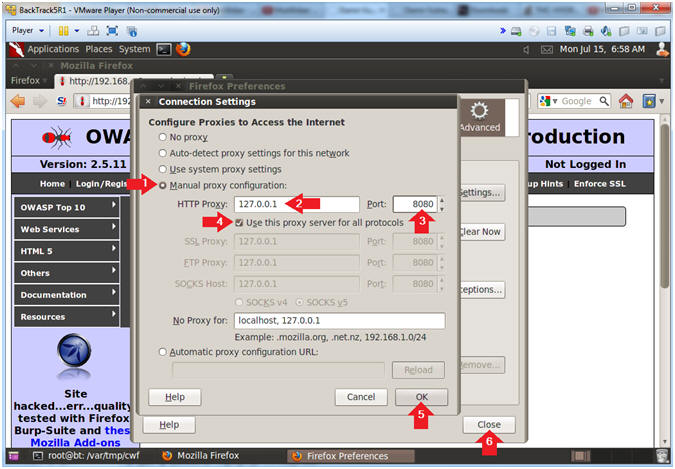The width and height of the screenshot is (675, 469).
Task: Expand the OWASP Top 10 menu
Action: coord(67,208)
